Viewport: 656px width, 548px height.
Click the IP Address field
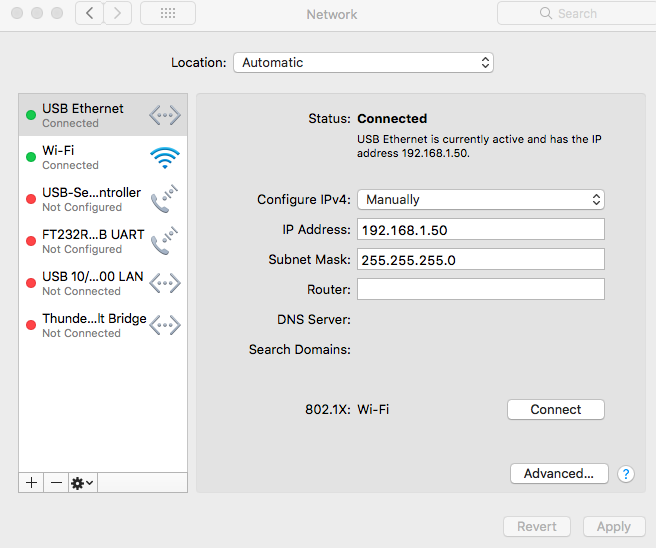pyautogui.click(x=481, y=229)
